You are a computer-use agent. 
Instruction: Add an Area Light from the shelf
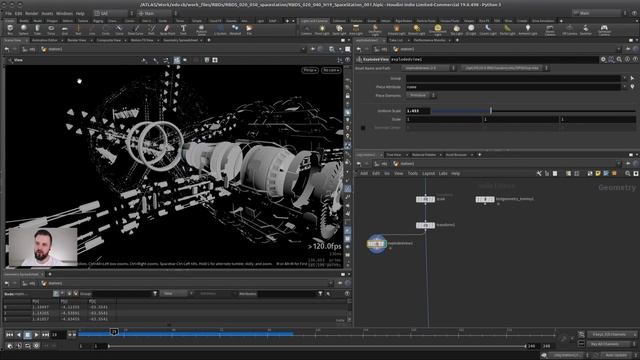356,29
